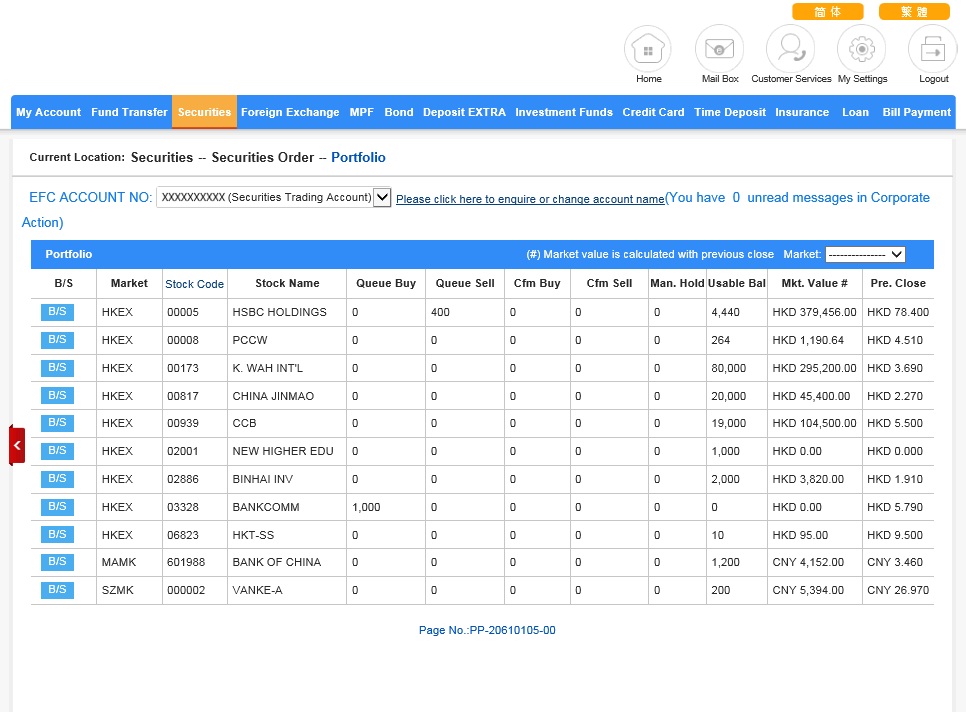
Task: Switch to Simplified Chinese language button
Action: [827, 12]
